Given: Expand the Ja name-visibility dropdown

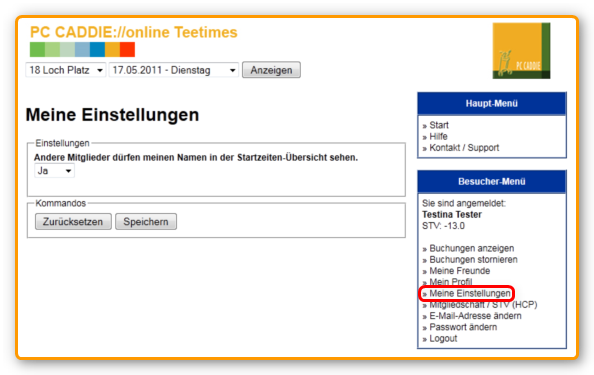Looking at the screenshot, I should pos(54,171).
